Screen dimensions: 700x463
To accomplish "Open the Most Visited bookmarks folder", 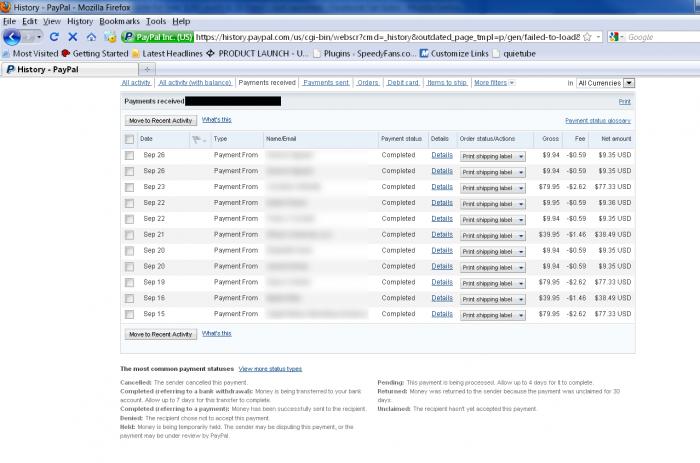I will tap(30, 54).
